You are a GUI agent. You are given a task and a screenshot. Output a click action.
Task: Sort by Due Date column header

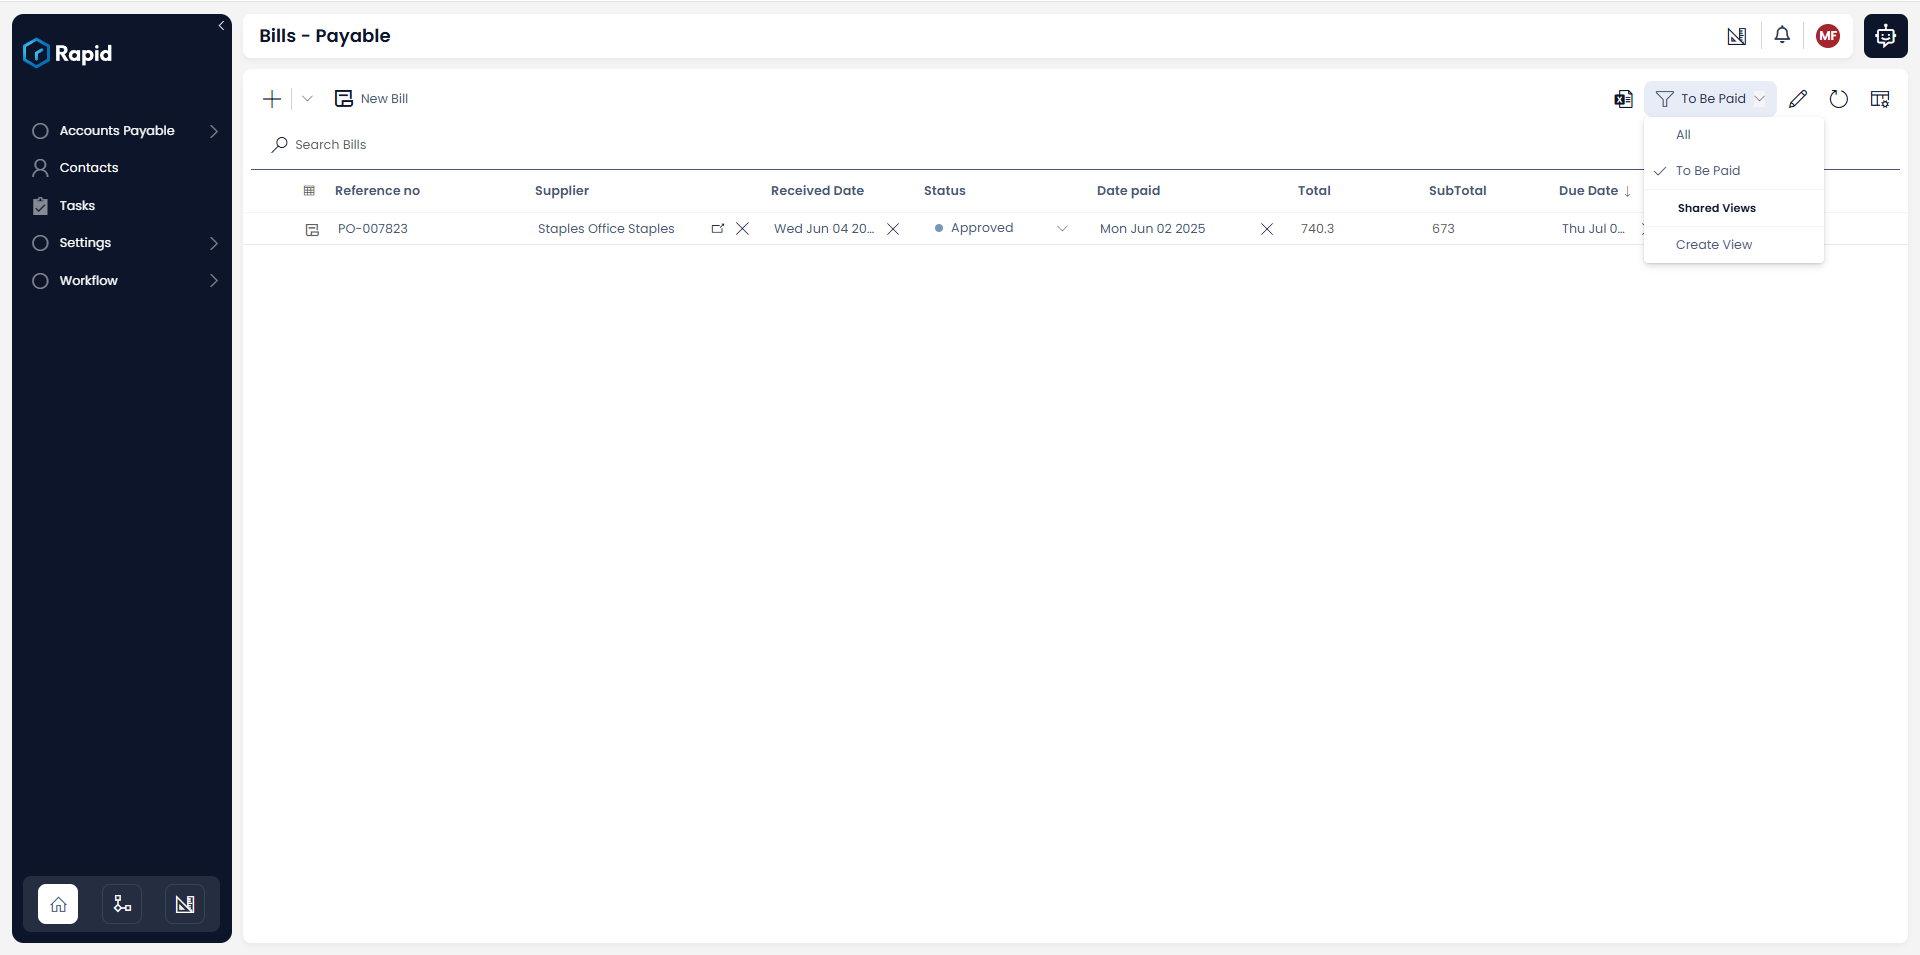point(1588,191)
